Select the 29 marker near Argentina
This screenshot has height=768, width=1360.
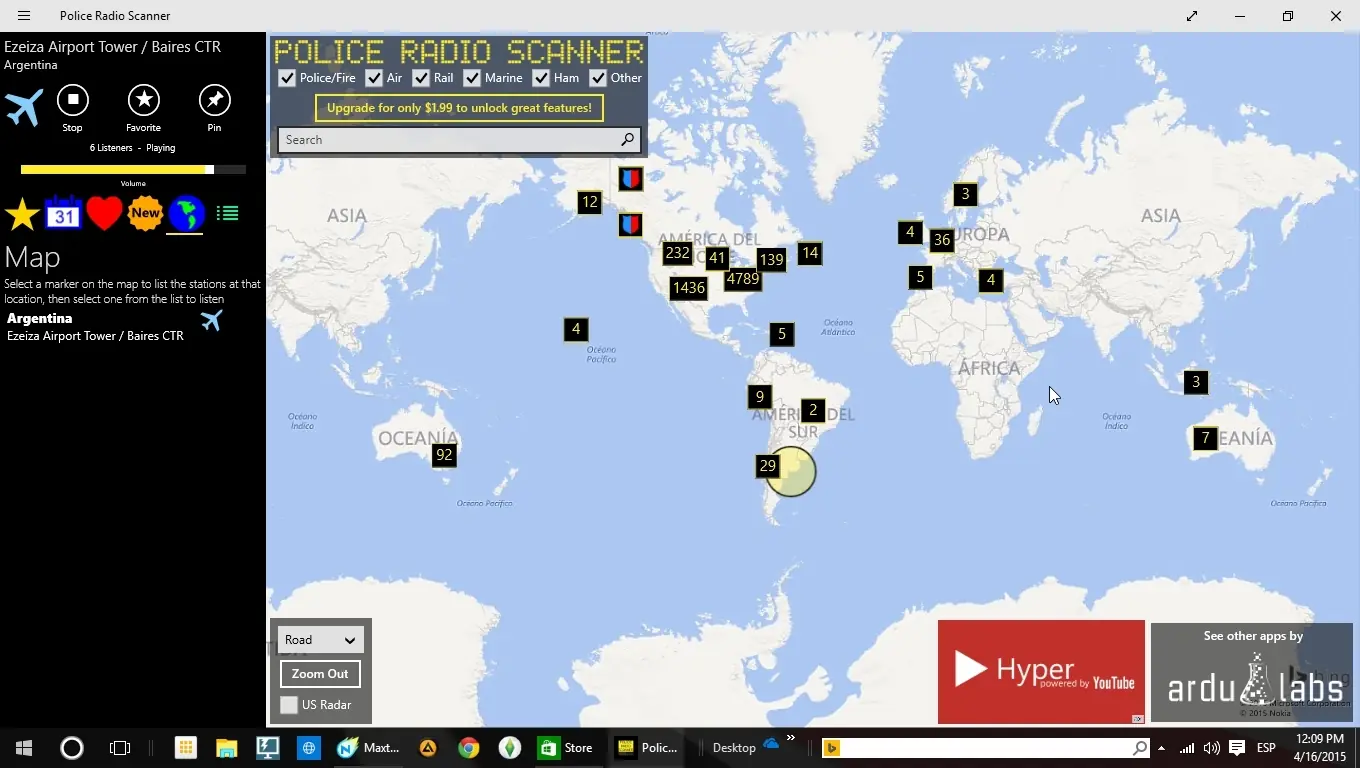coord(767,466)
